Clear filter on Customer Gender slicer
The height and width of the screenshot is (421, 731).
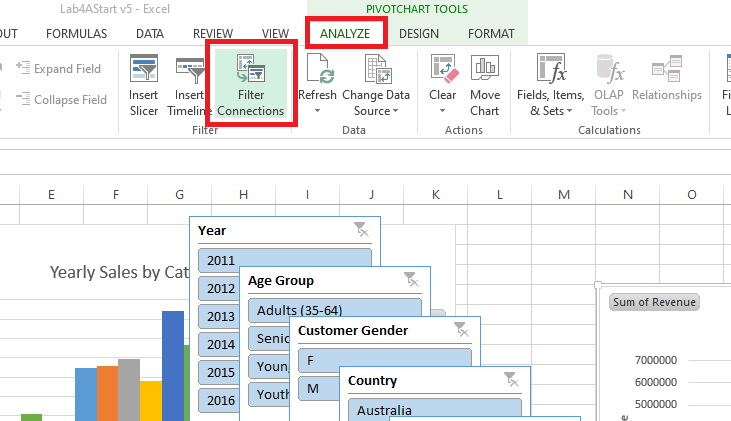[461, 329]
